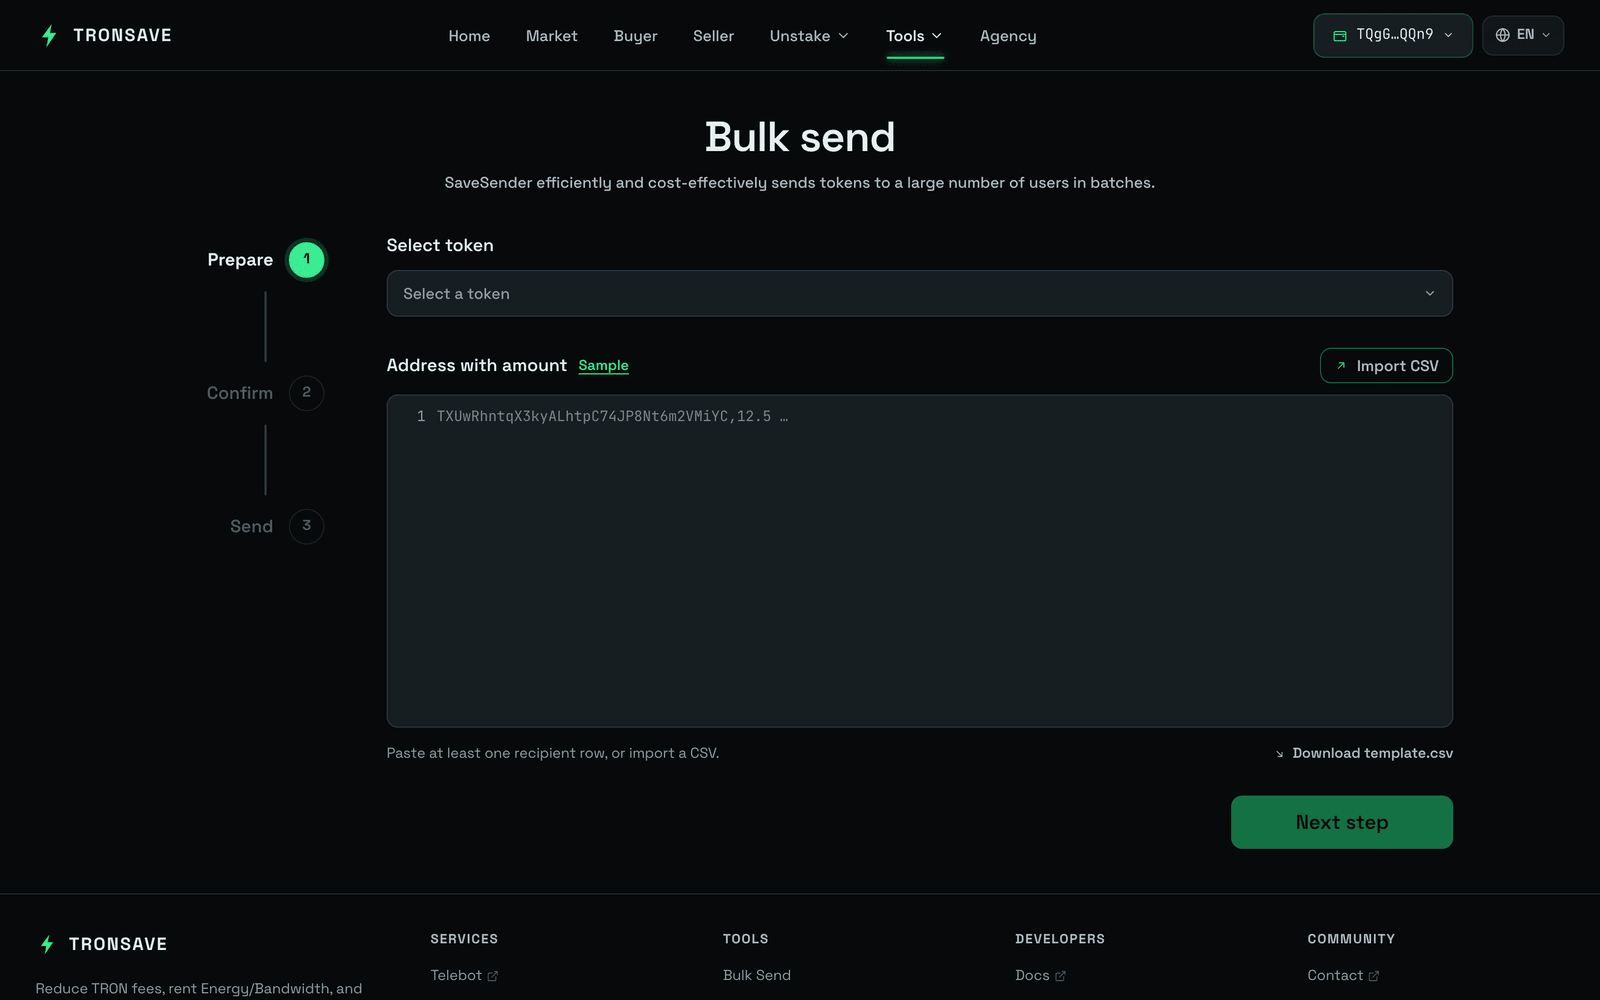Image resolution: width=1600 pixels, height=1000 pixels.
Task: Select step 3 Send circle
Action: (x=306, y=526)
